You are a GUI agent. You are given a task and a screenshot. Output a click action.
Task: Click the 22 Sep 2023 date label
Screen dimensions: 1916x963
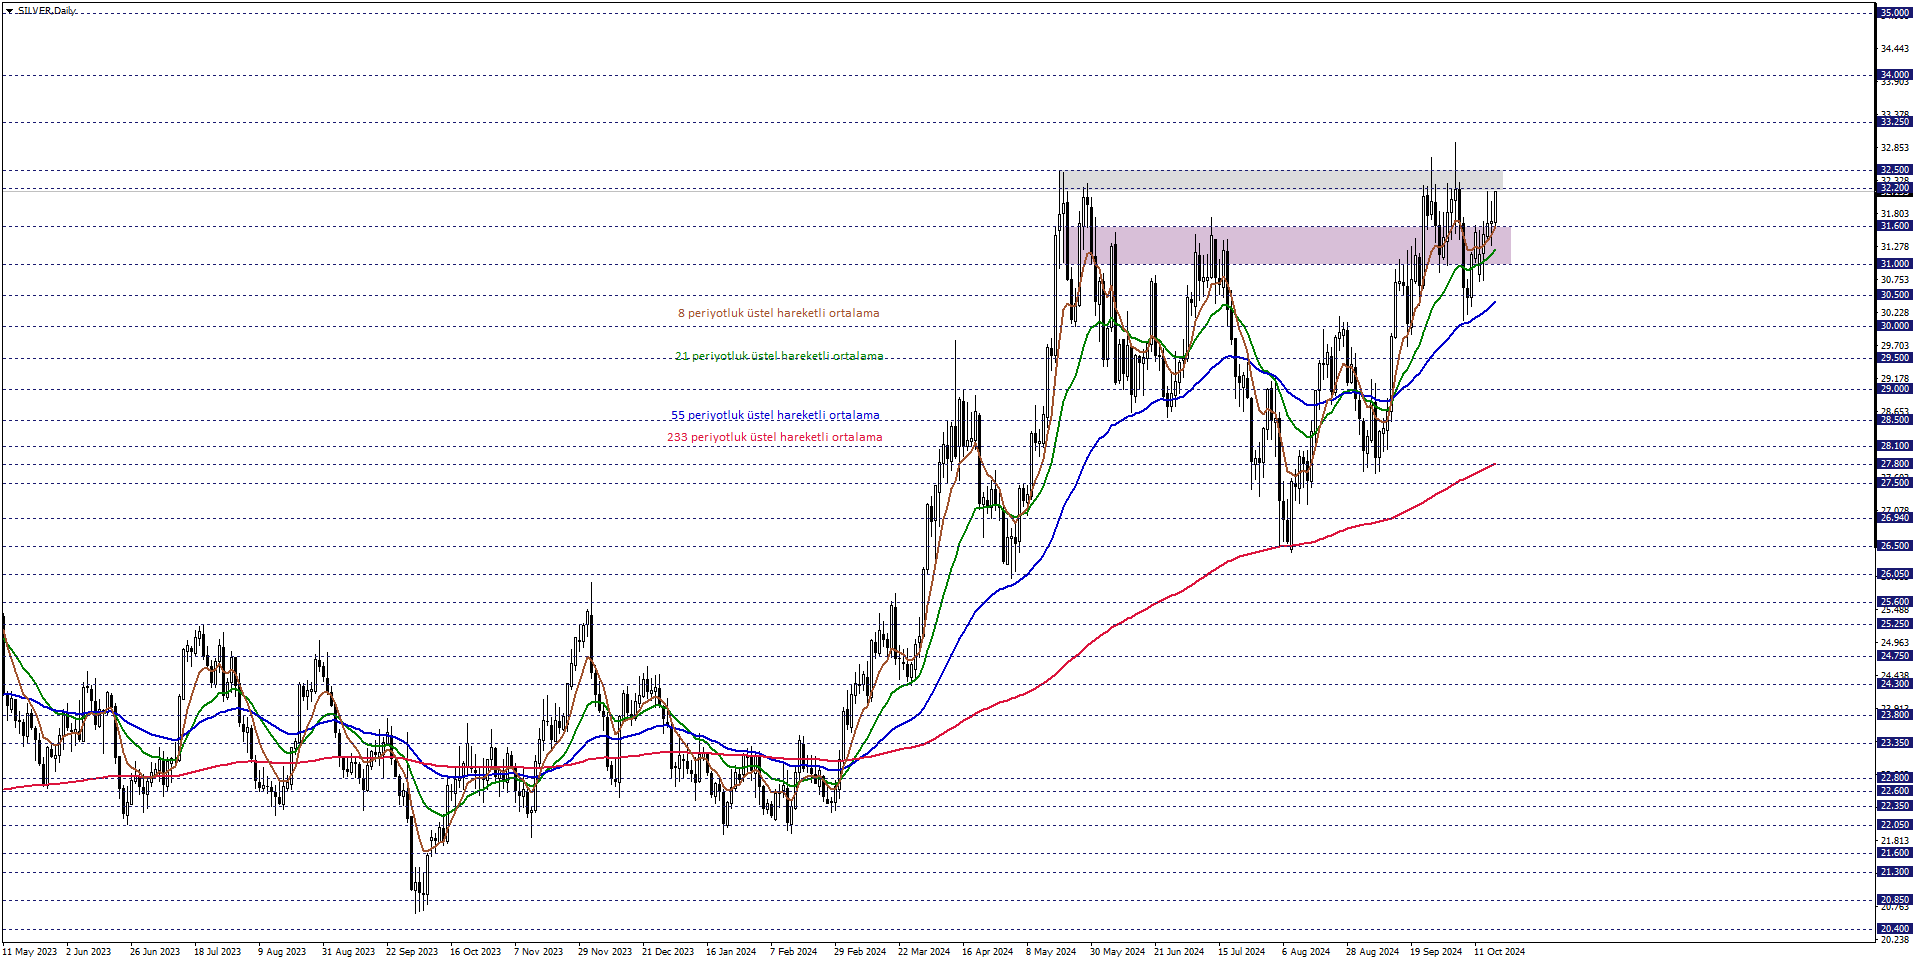[x=412, y=952]
